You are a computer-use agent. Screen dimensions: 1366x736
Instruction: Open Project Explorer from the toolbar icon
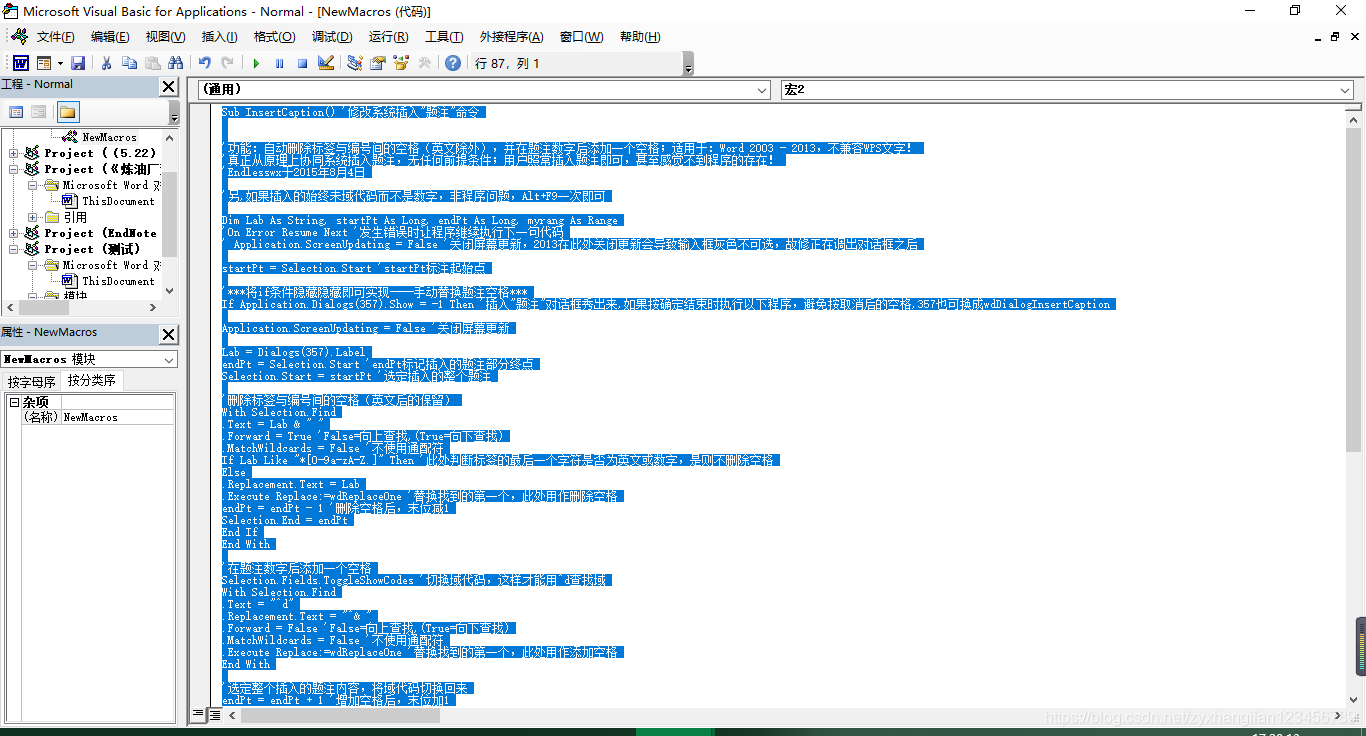(x=355, y=63)
